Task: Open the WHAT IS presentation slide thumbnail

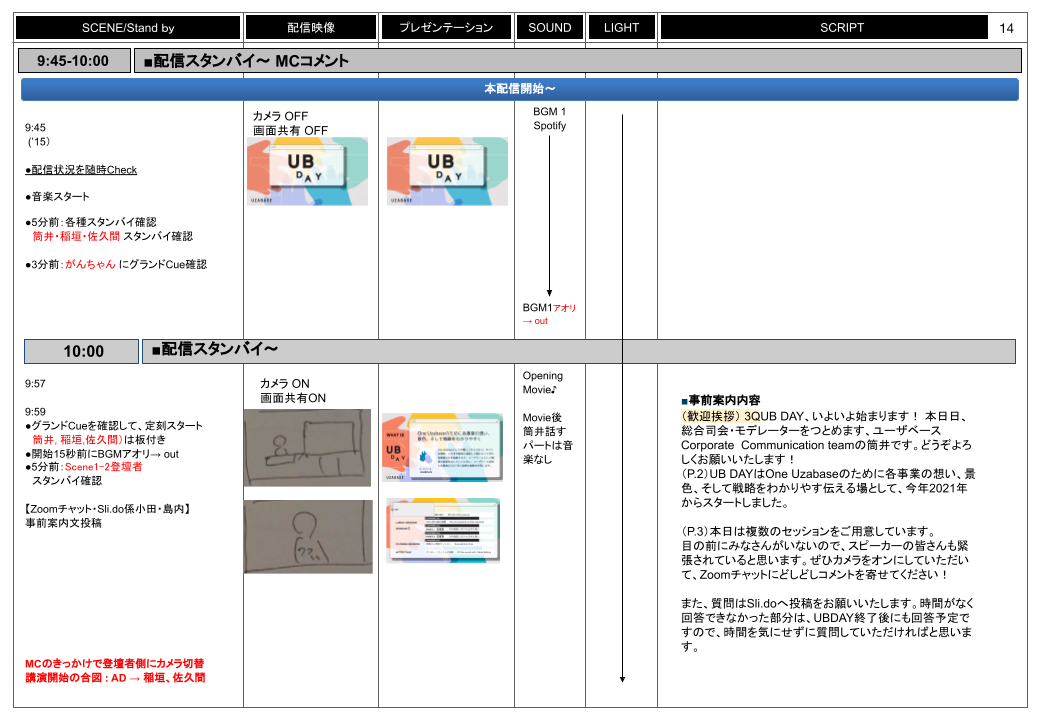Action: 441,447
